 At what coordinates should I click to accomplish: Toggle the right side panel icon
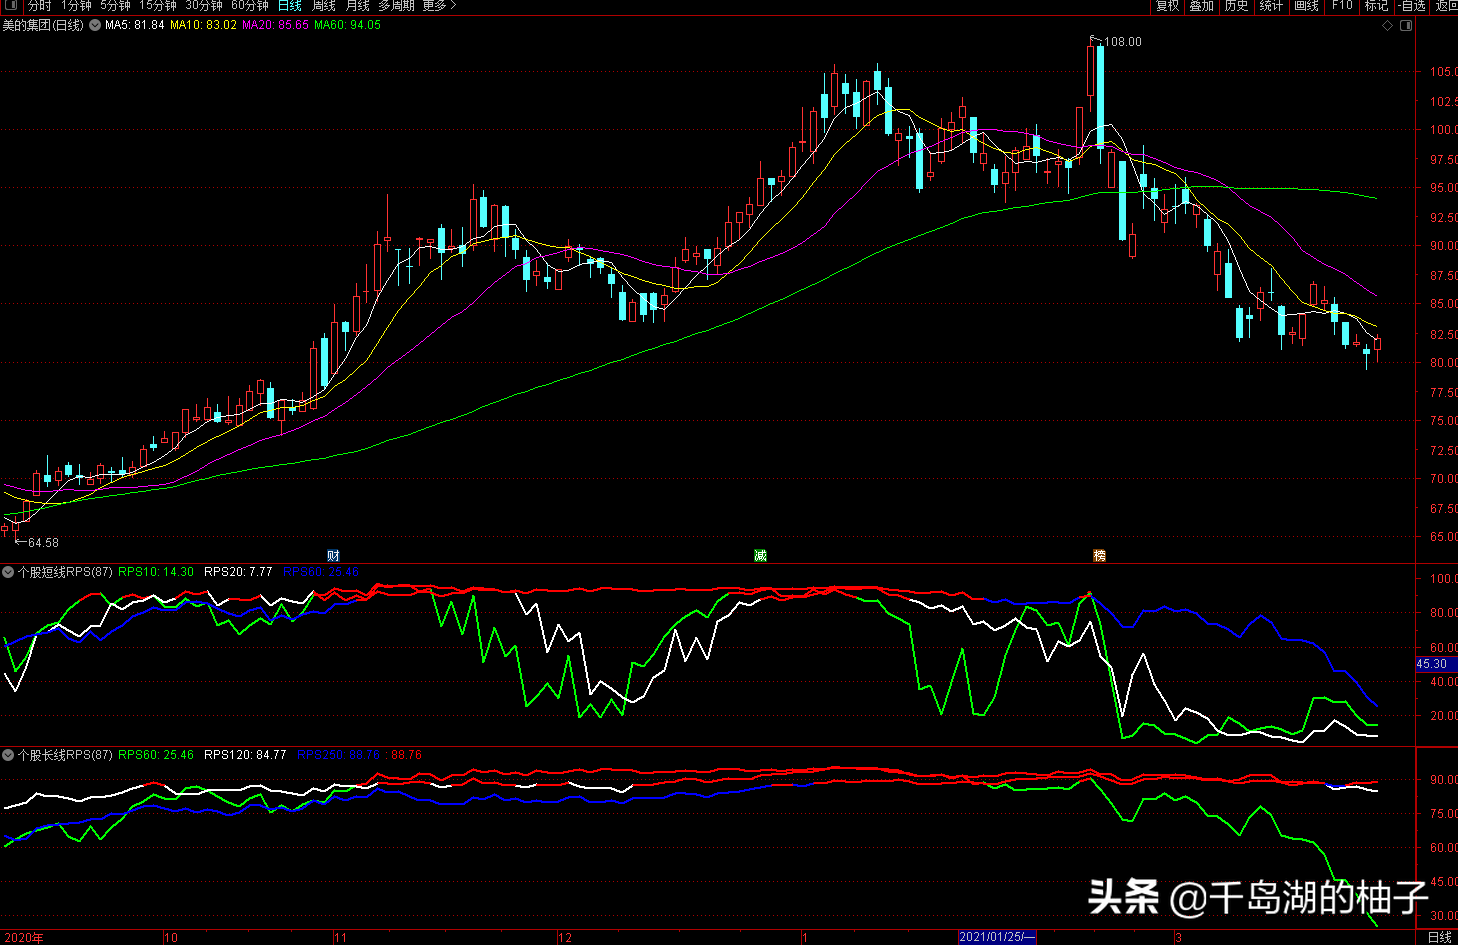1406,25
